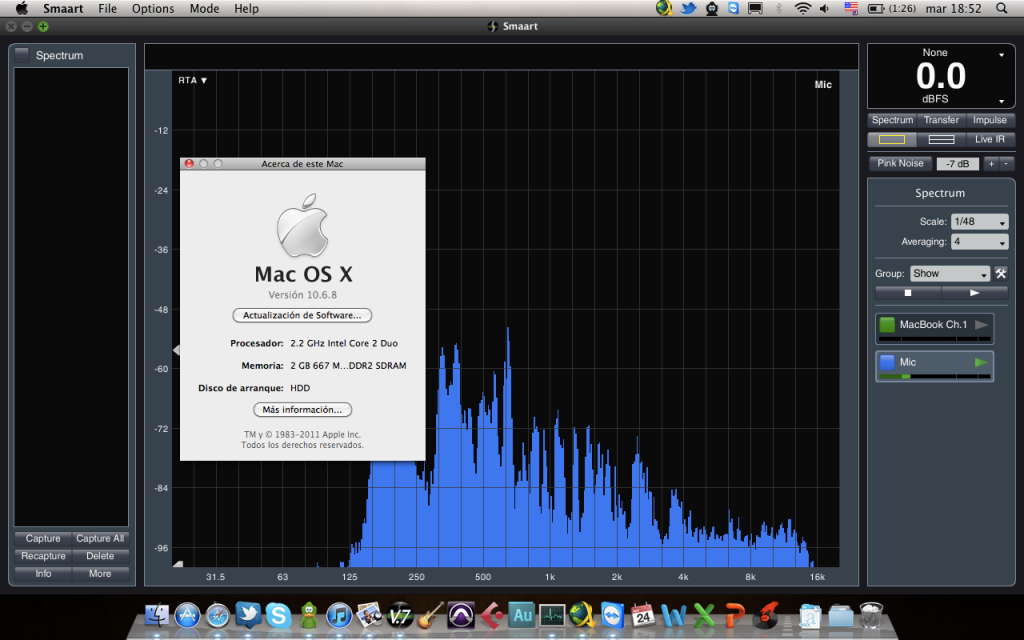Viewport: 1024px width, 640px height.
Task: Open the Twitter app in the dock
Action: [x=248, y=615]
